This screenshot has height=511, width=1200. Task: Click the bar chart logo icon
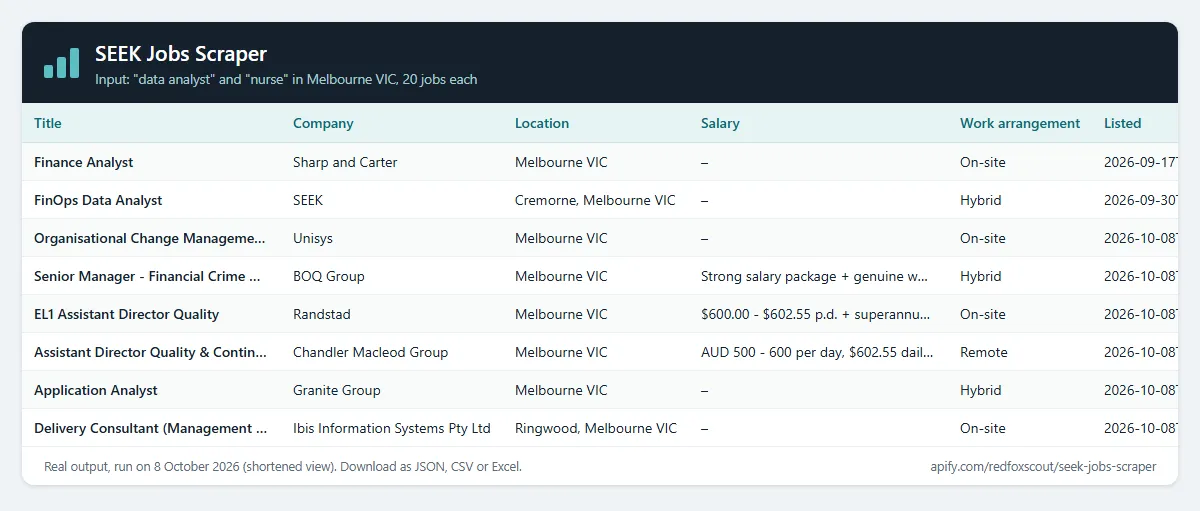(61, 62)
